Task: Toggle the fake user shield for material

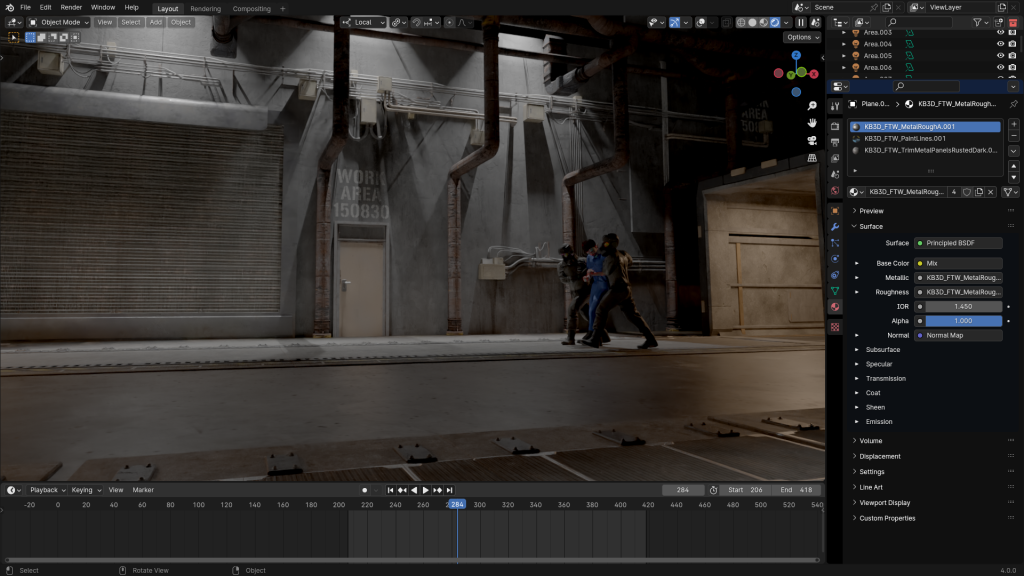Action: [966, 192]
